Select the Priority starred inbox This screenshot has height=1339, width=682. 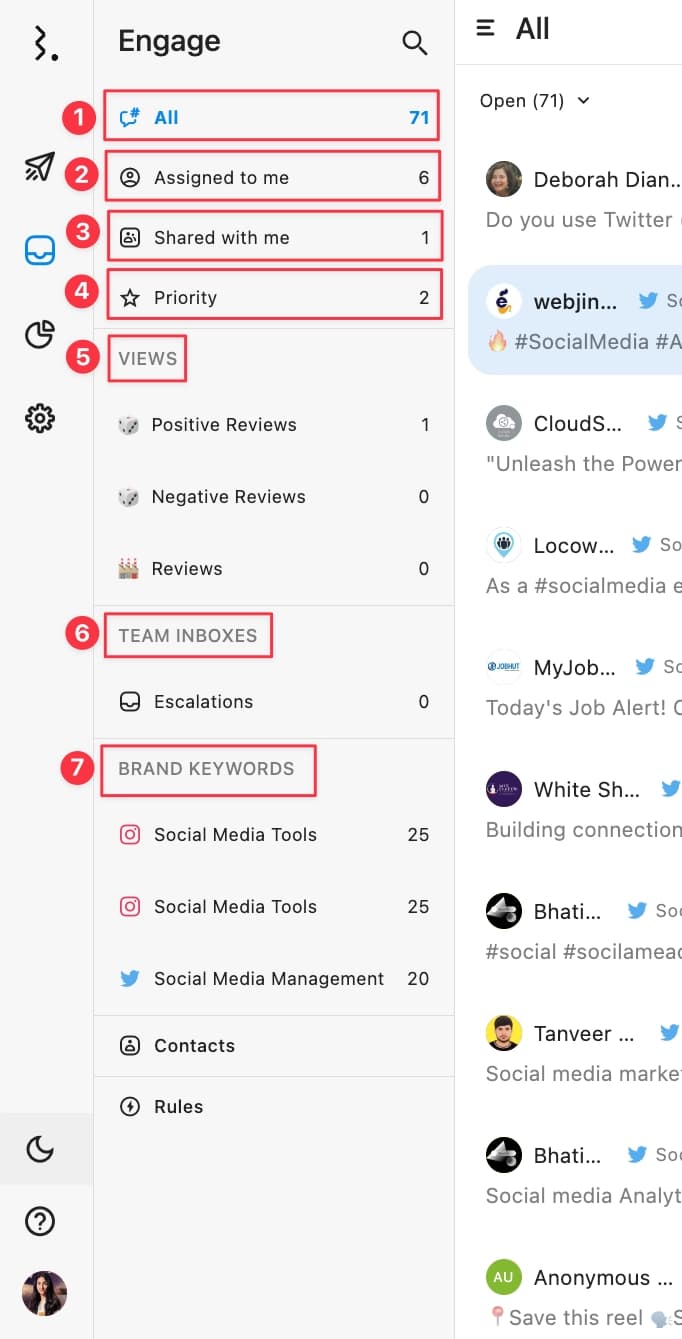point(272,298)
